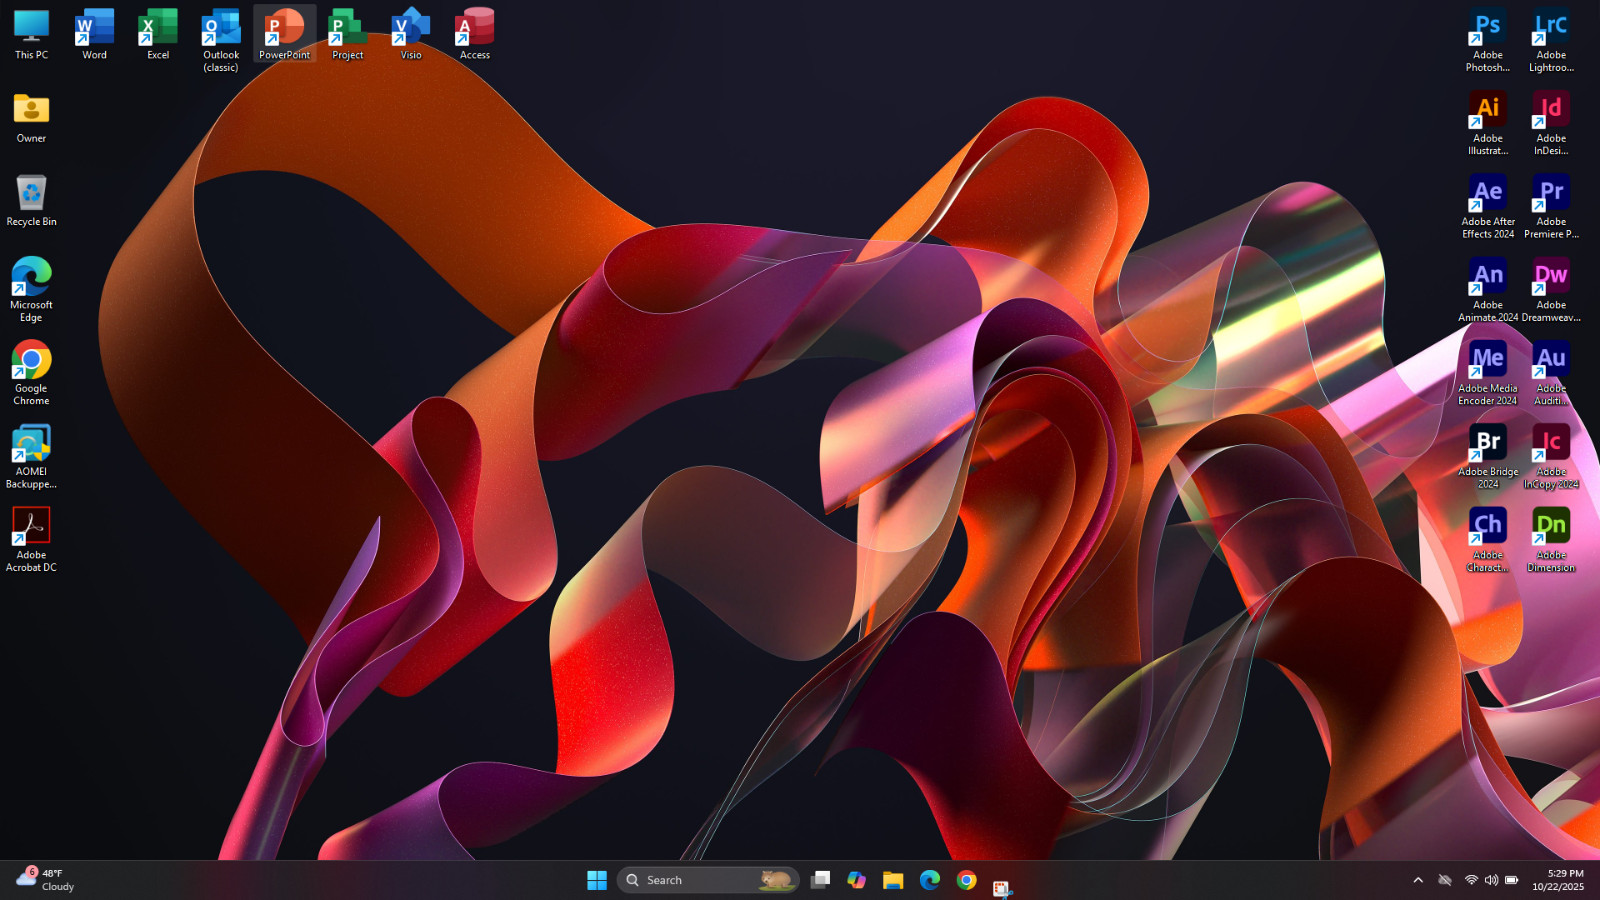The height and width of the screenshot is (900, 1600).
Task: Open Task View from the taskbar
Action: point(821,880)
